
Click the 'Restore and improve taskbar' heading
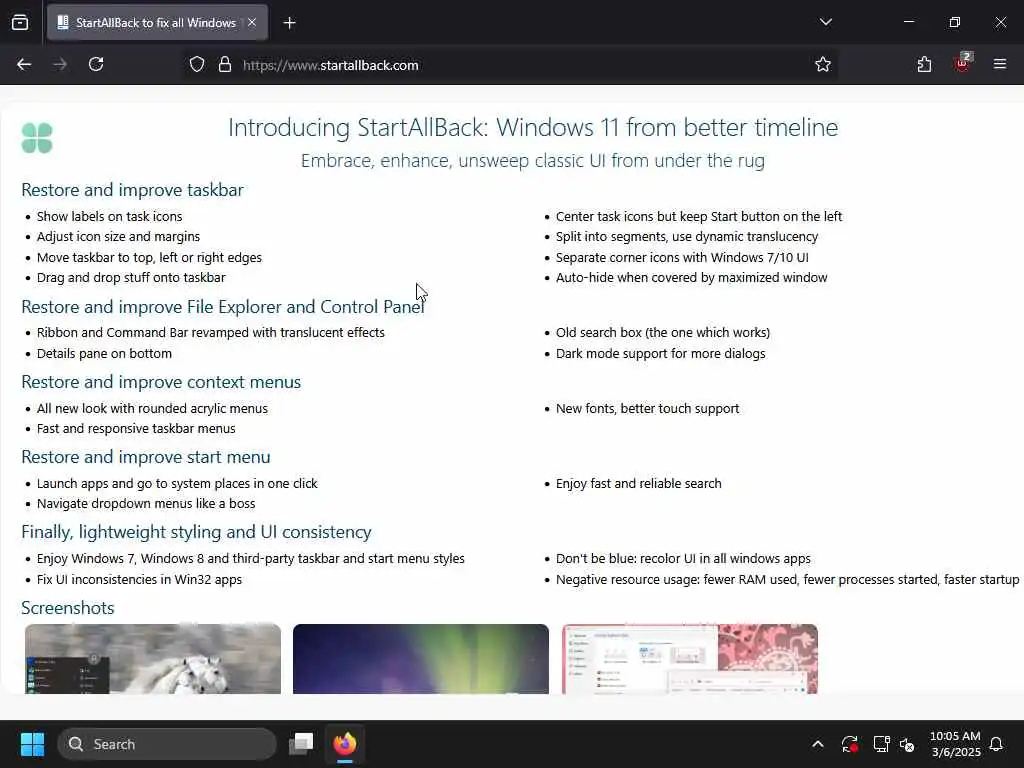[x=133, y=190]
